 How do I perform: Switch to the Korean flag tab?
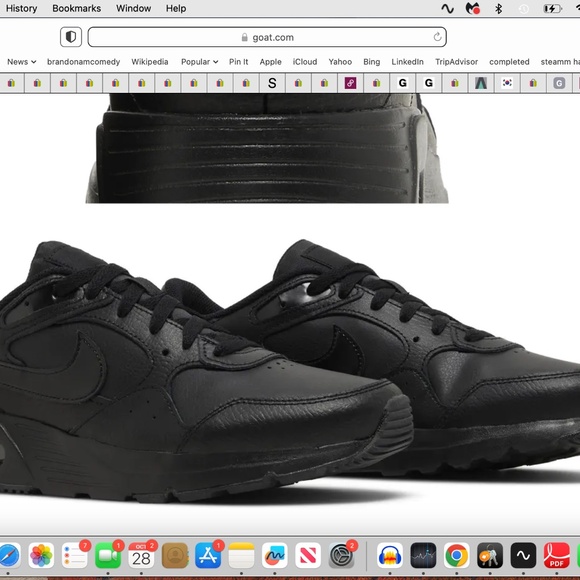click(507, 83)
